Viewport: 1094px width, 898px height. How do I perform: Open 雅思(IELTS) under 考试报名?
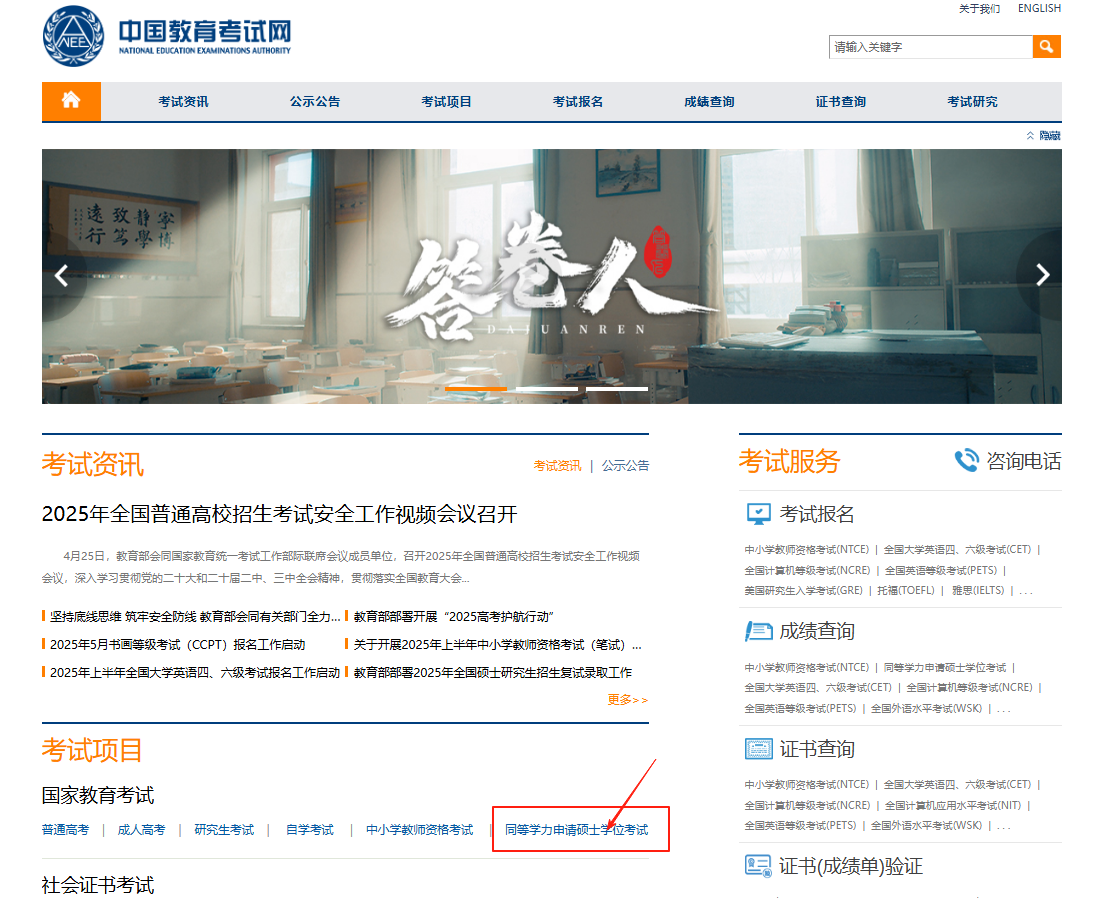[978, 590]
